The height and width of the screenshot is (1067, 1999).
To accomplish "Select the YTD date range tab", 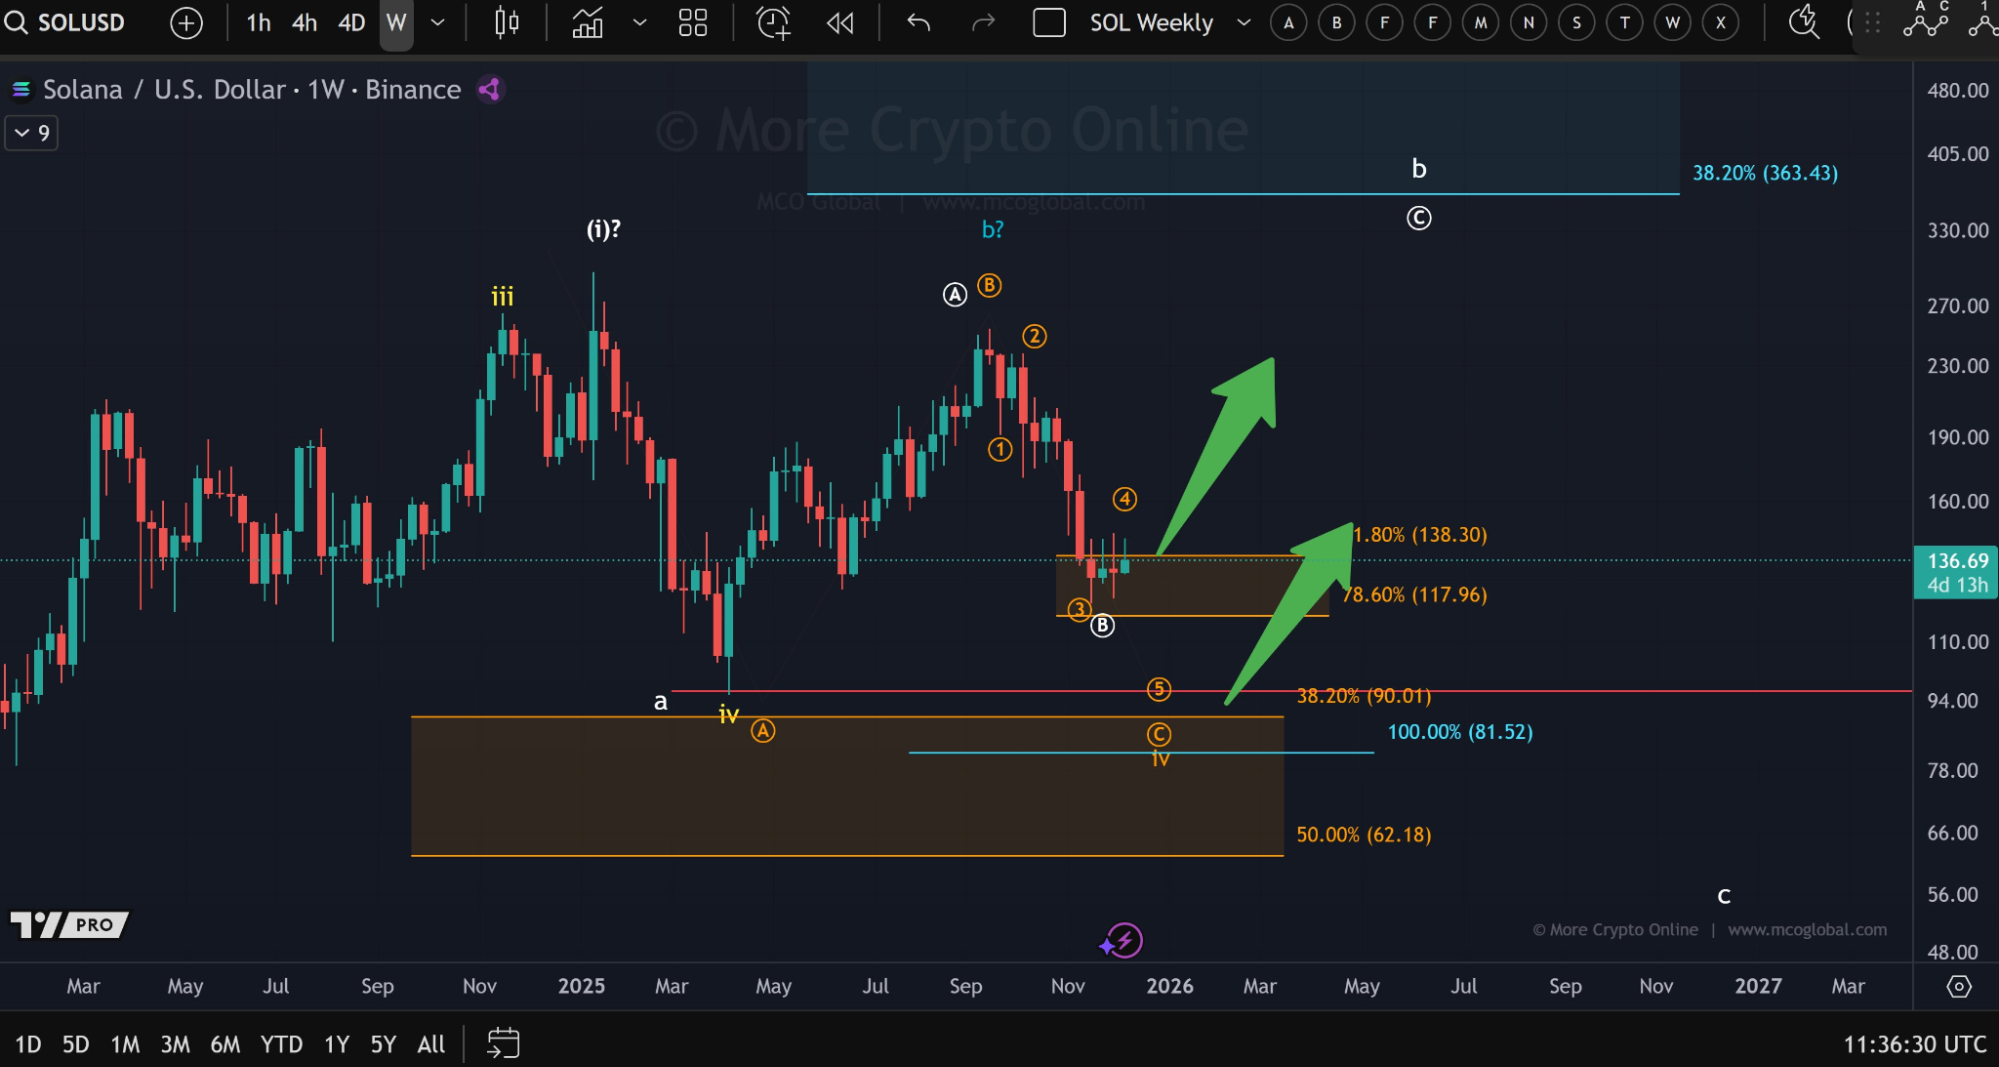I will pyautogui.click(x=281, y=1045).
